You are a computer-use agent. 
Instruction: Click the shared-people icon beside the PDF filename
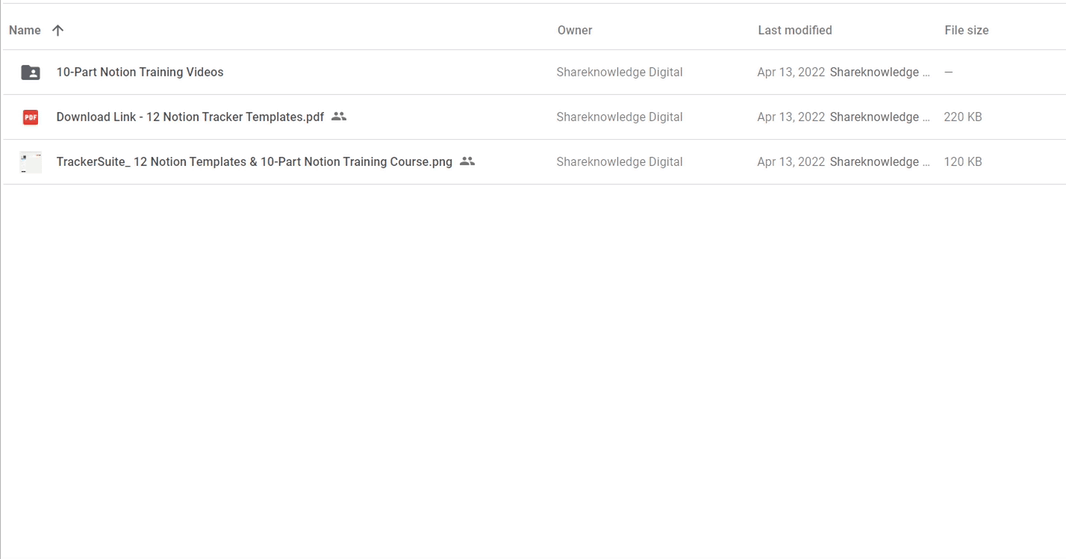point(339,117)
